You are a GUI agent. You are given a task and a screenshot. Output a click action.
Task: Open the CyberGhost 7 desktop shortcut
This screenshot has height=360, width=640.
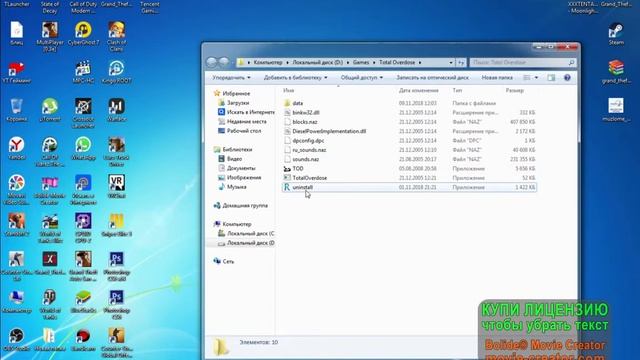click(x=83, y=33)
